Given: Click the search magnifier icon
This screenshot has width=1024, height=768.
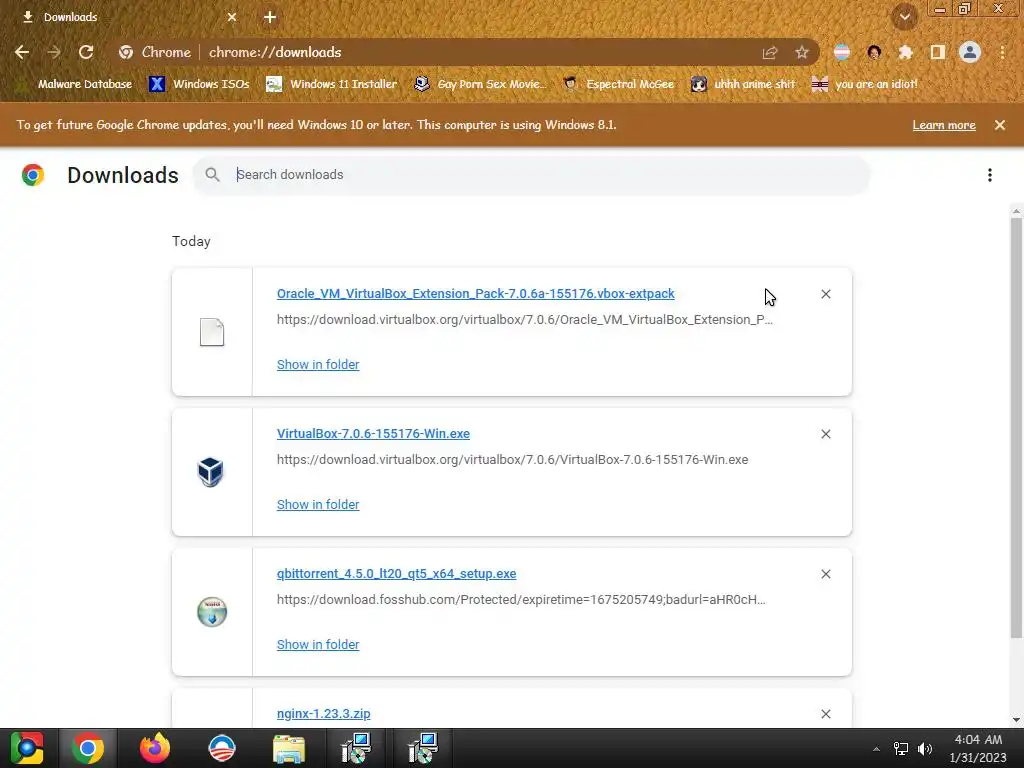Looking at the screenshot, I should (x=212, y=175).
